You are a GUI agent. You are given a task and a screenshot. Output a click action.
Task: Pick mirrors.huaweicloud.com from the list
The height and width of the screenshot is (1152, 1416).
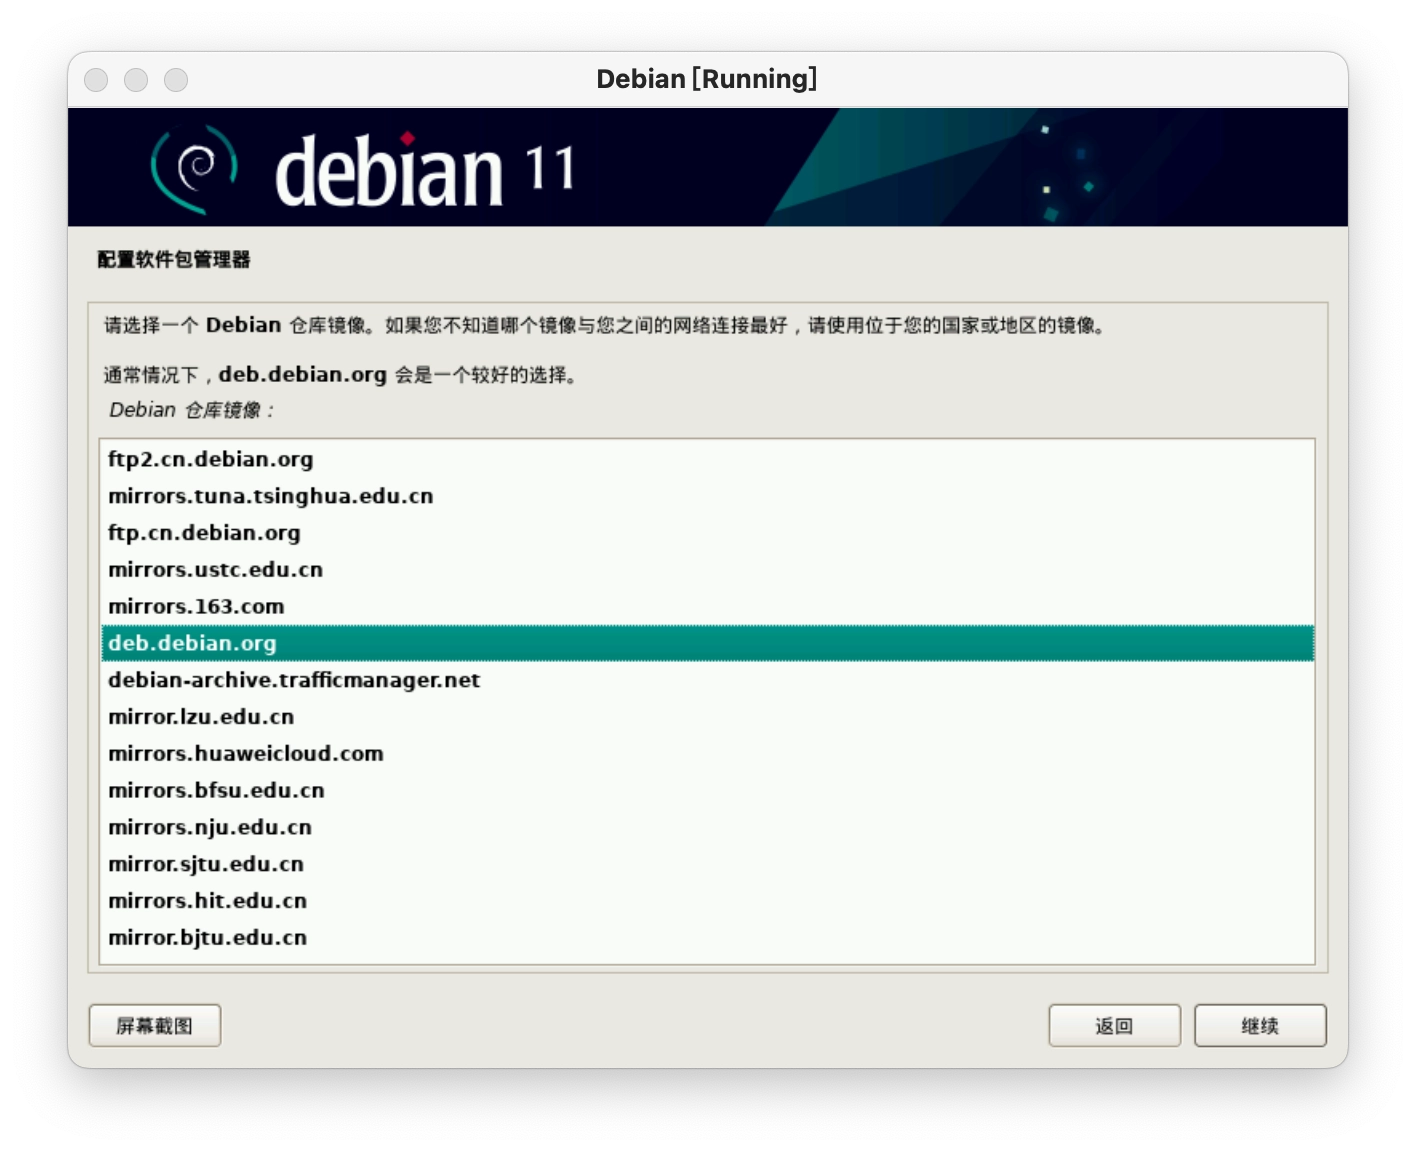point(707,754)
